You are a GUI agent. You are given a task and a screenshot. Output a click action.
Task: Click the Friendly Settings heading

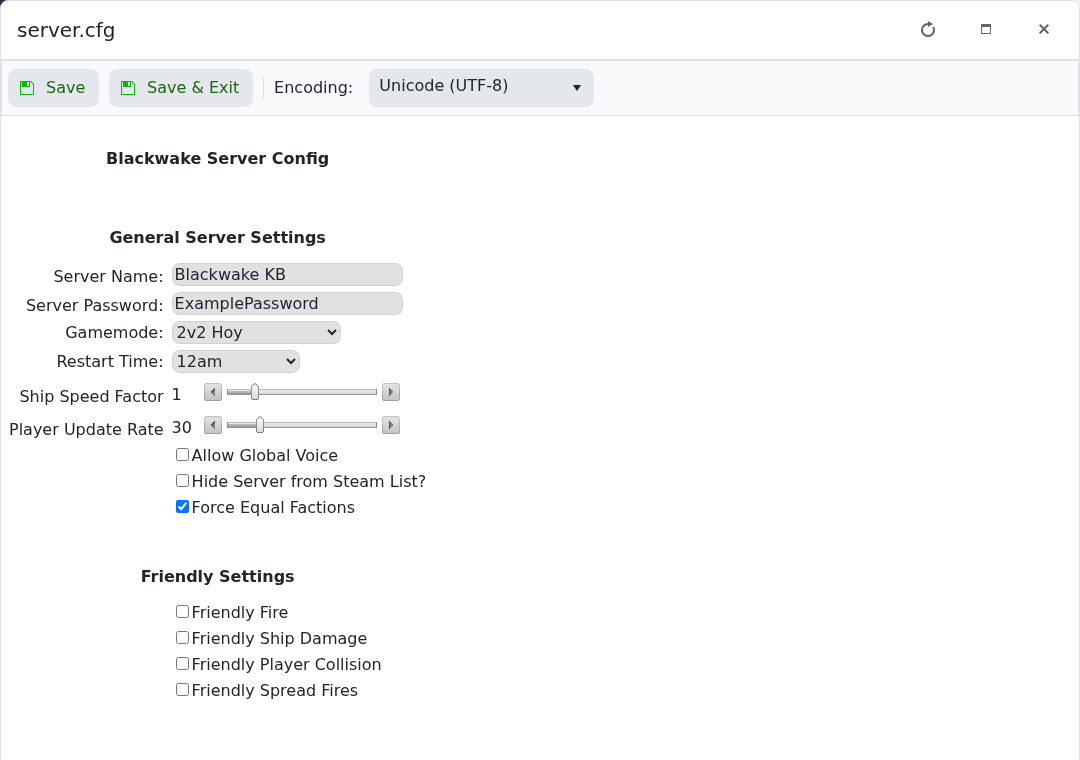[218, 576]
